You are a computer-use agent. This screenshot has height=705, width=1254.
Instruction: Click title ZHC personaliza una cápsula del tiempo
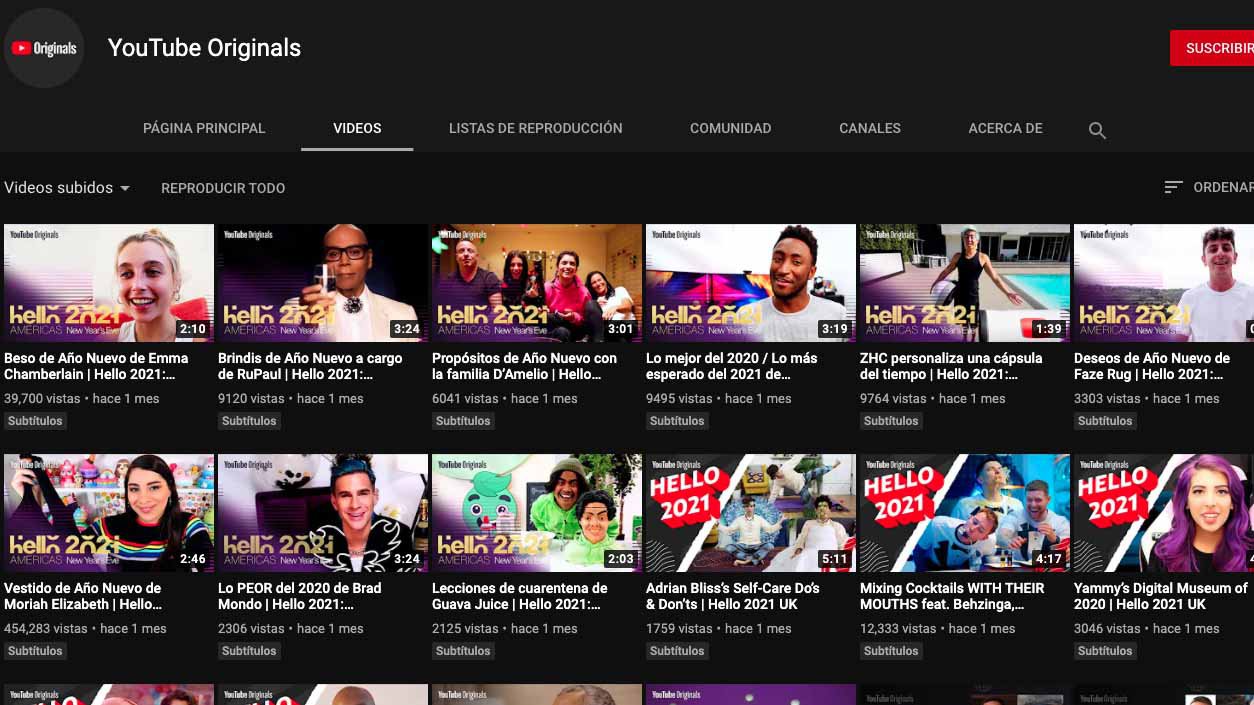coord(951,366)
